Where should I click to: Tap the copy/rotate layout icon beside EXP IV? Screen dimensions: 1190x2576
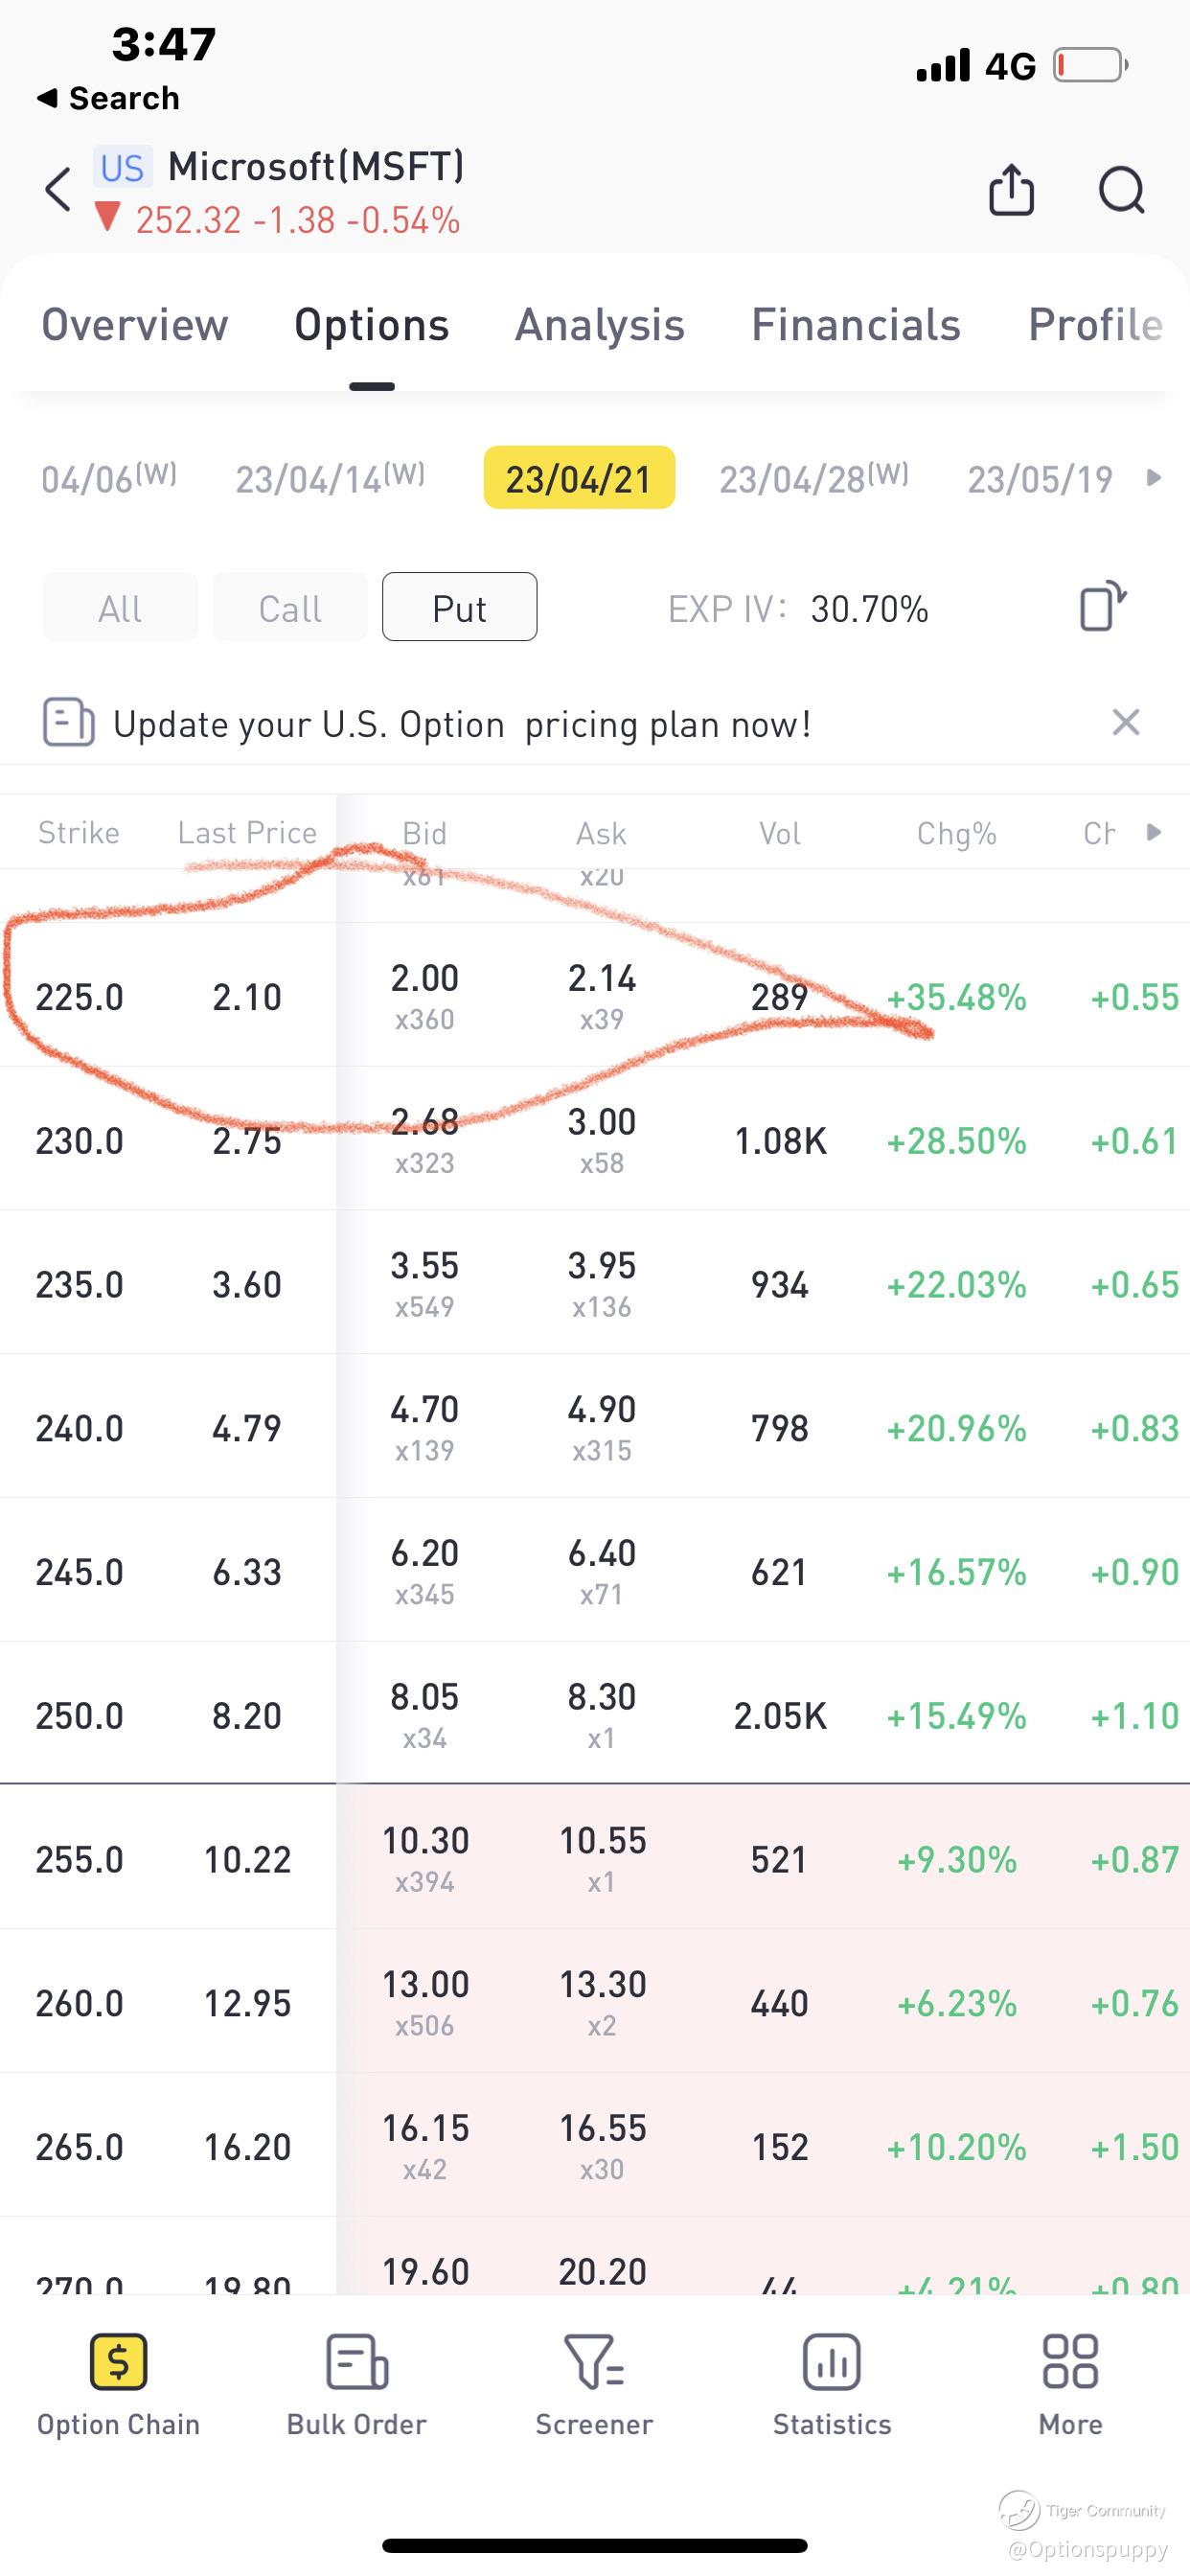point(1102,606)
